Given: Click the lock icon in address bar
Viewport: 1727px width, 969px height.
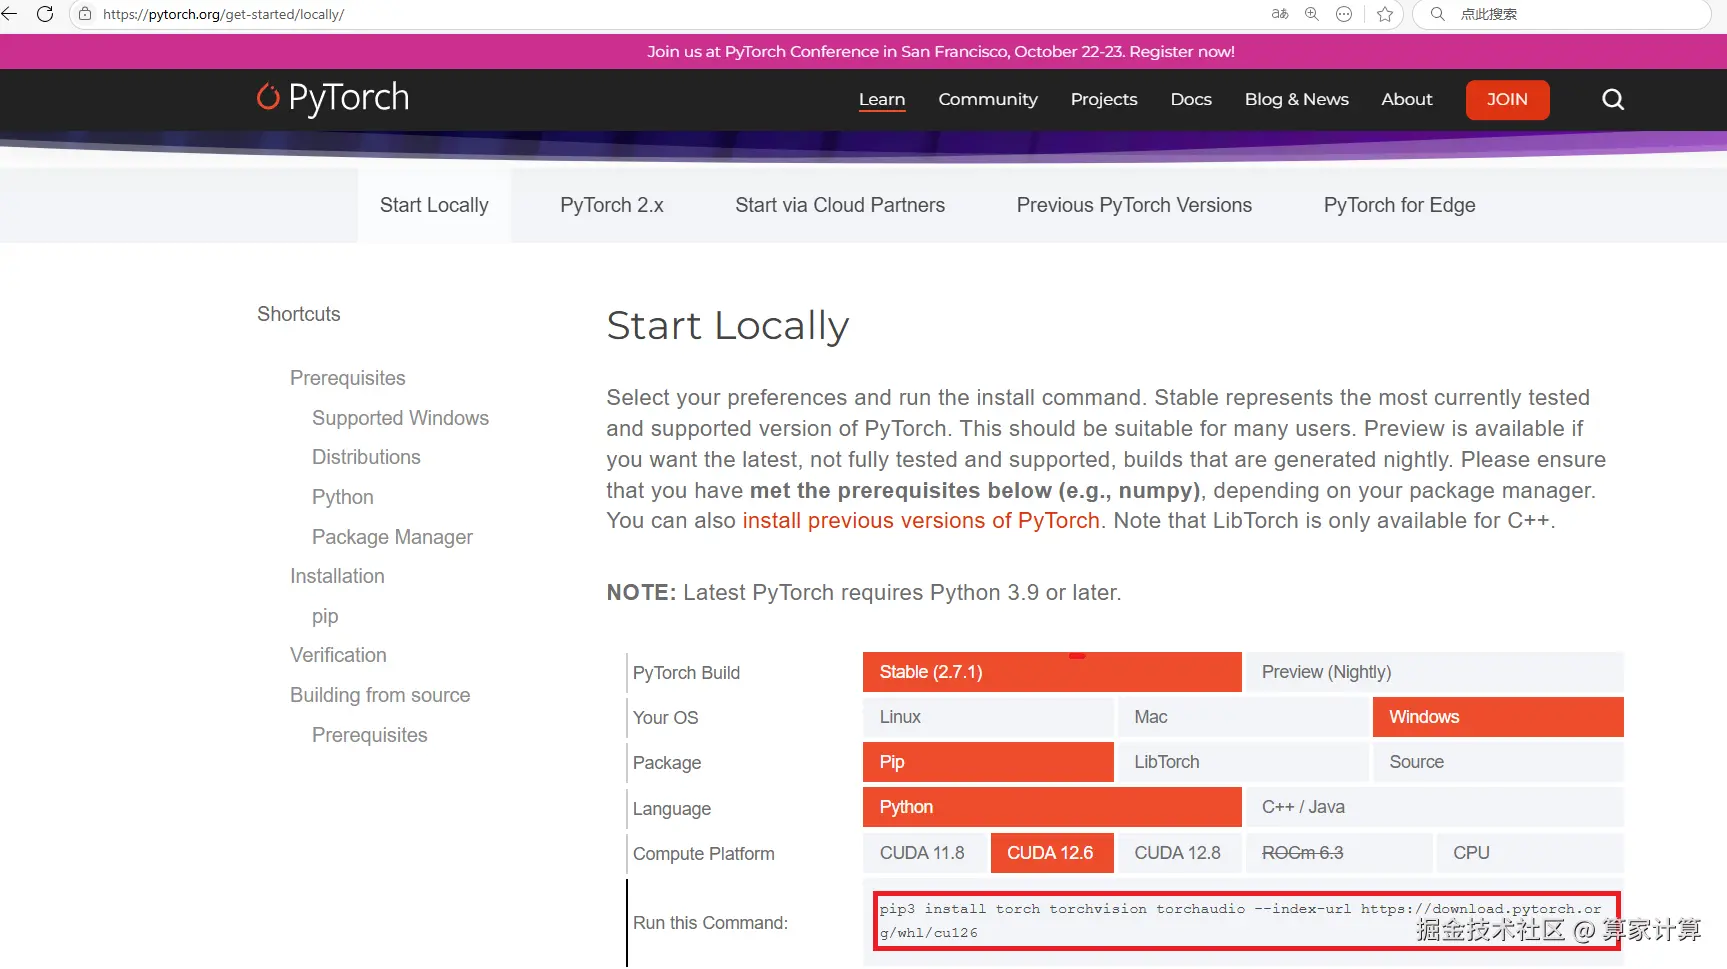Looking at the screenshot, I should pos(85,14).
